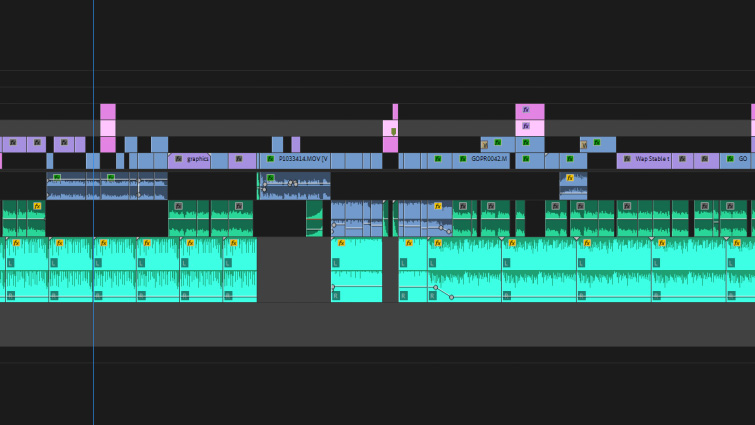The height and width of the screenshot is (425, 755).
Task: Select the light pink clip beside the playhead
Action: point(107,128)
